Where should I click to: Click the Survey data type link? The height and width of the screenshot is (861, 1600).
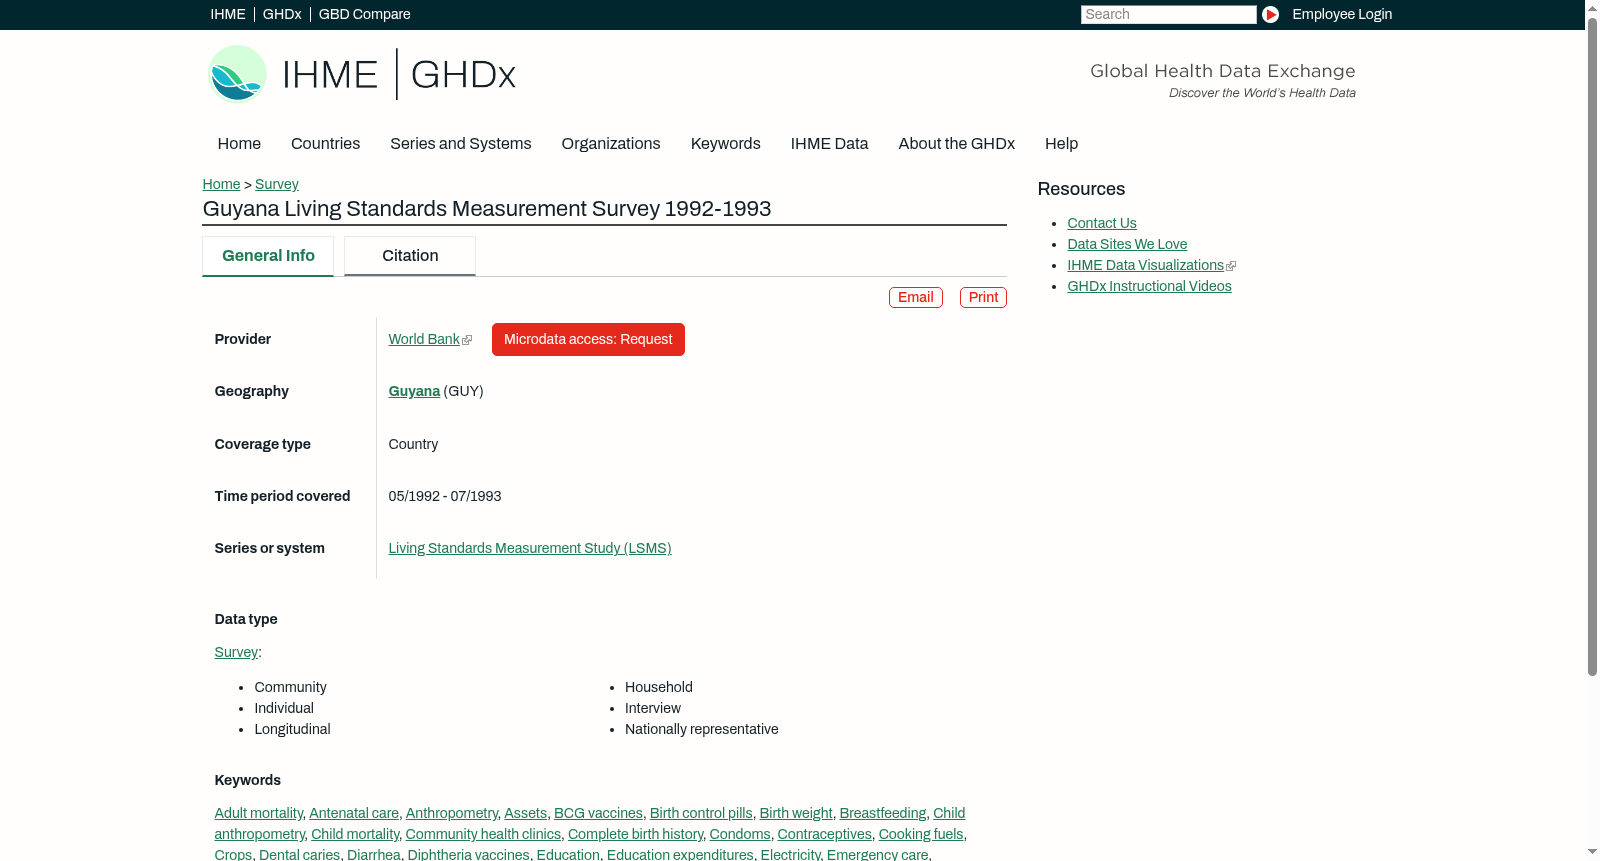(x=236, y=652)
